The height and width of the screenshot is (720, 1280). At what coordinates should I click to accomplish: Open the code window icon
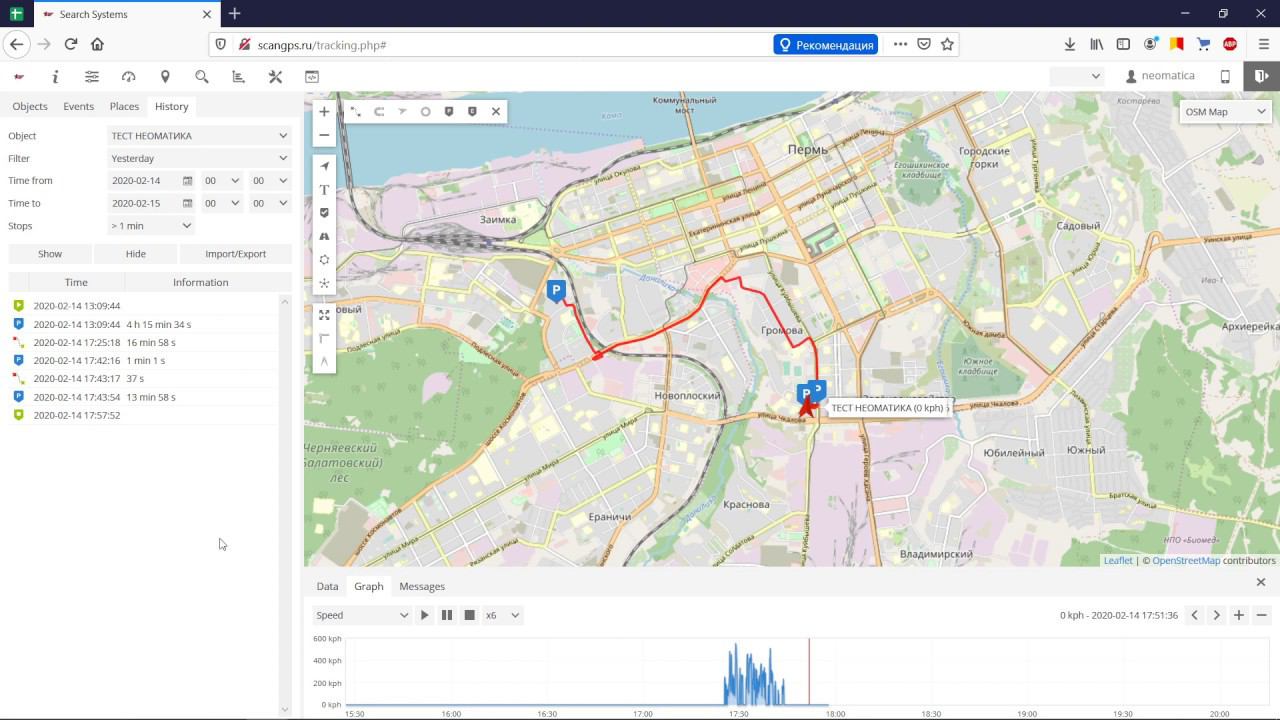(312, 76)
